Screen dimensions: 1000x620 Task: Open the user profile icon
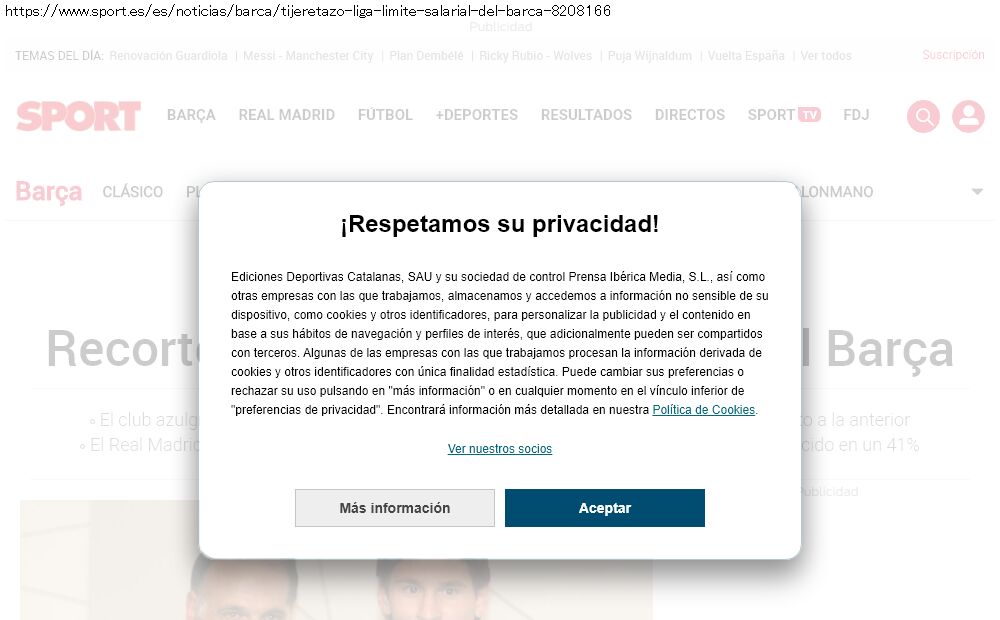tap(968, 116)
